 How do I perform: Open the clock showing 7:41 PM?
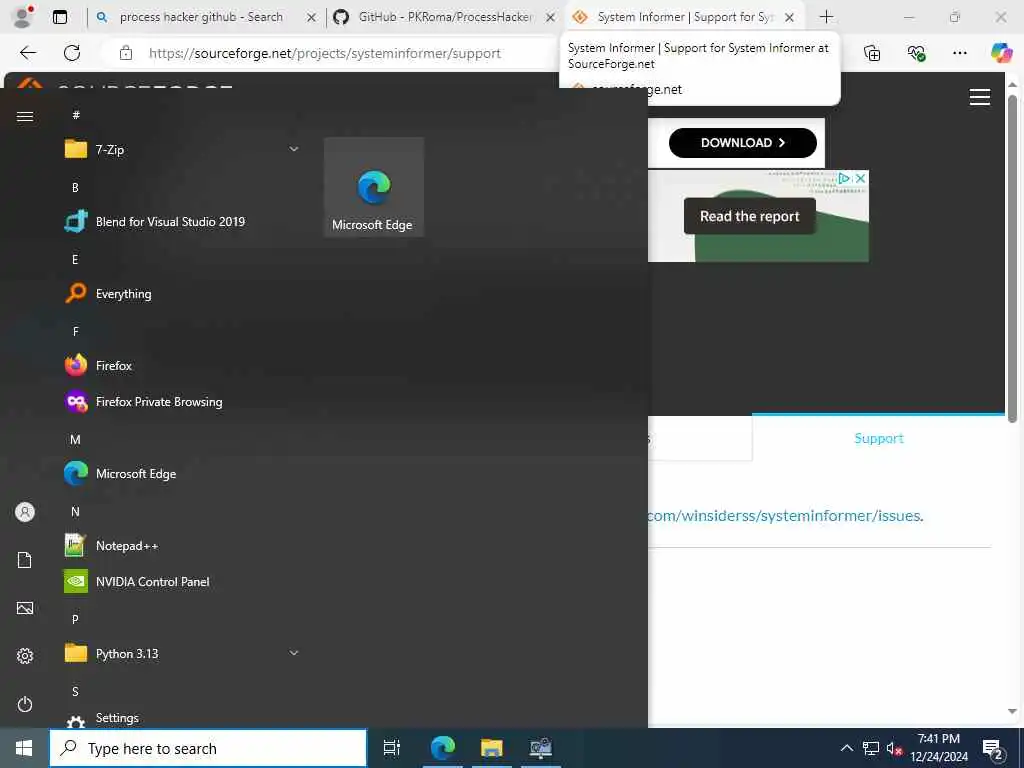point(939,748)
